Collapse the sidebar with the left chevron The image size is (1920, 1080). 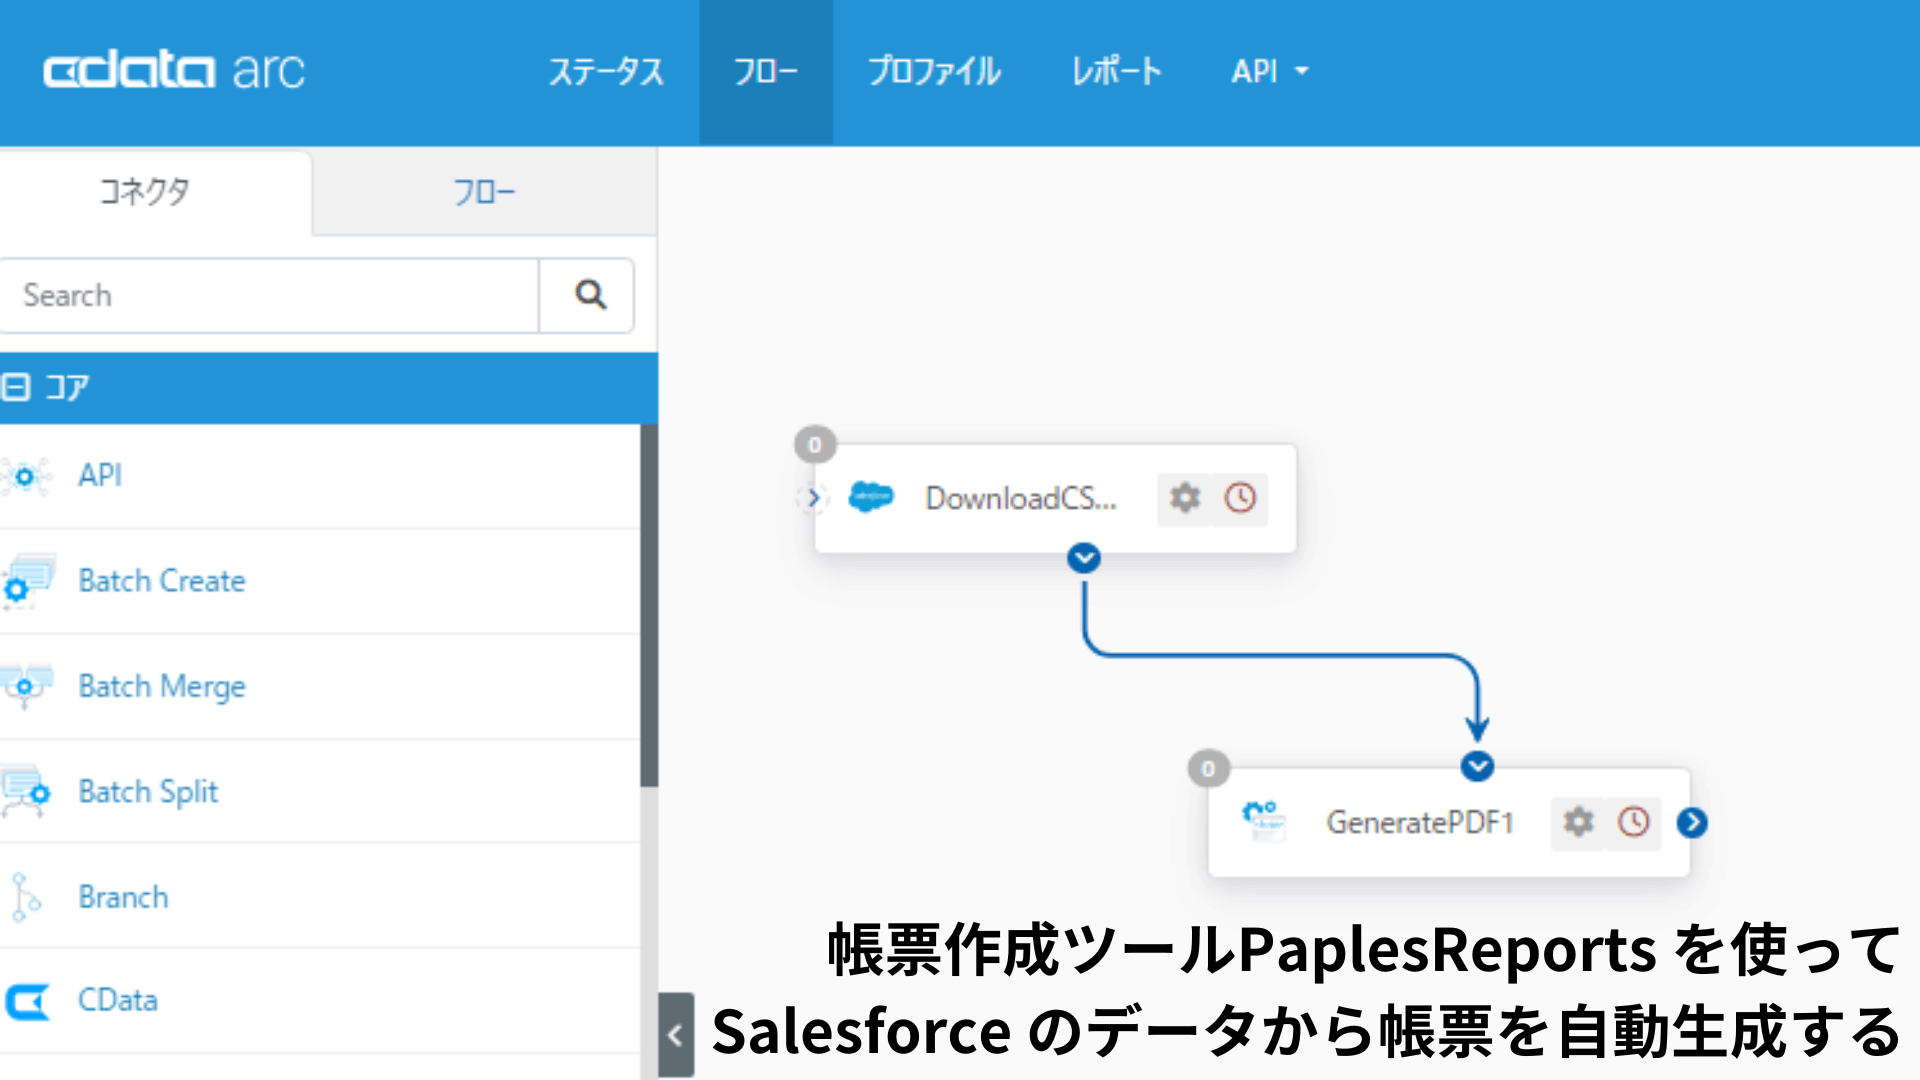pyautogui.click(x=676, y=1035)
